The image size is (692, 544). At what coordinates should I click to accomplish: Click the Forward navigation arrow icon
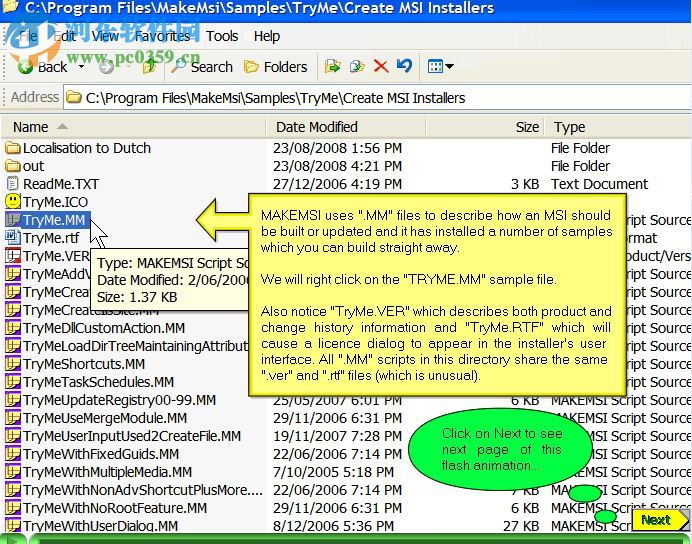coord(106,67)
